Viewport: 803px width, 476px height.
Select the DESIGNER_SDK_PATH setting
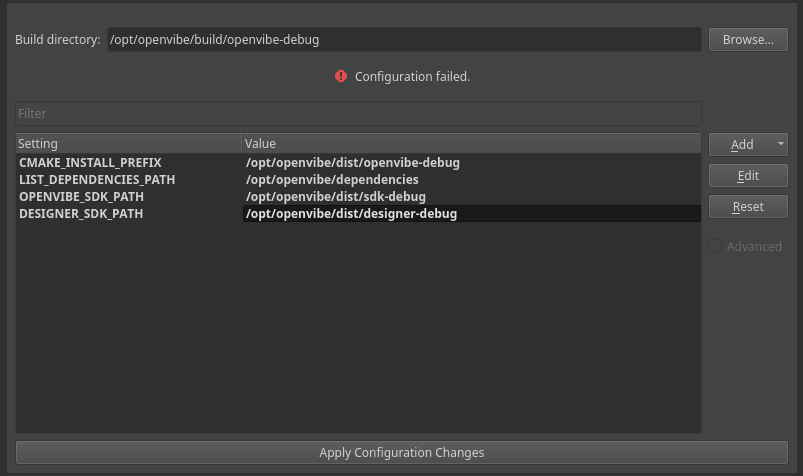[x=81, y=213]
